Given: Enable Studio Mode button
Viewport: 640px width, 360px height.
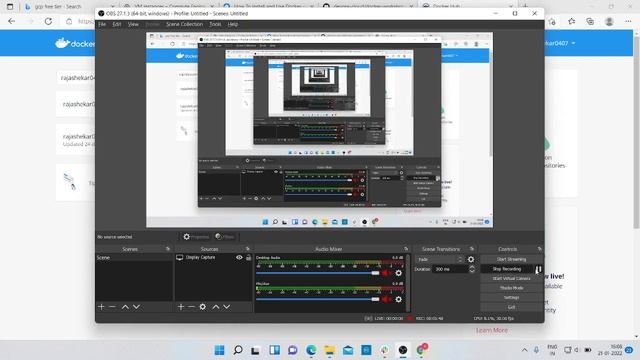Looking at the screenshot, I should pos(511,288).
